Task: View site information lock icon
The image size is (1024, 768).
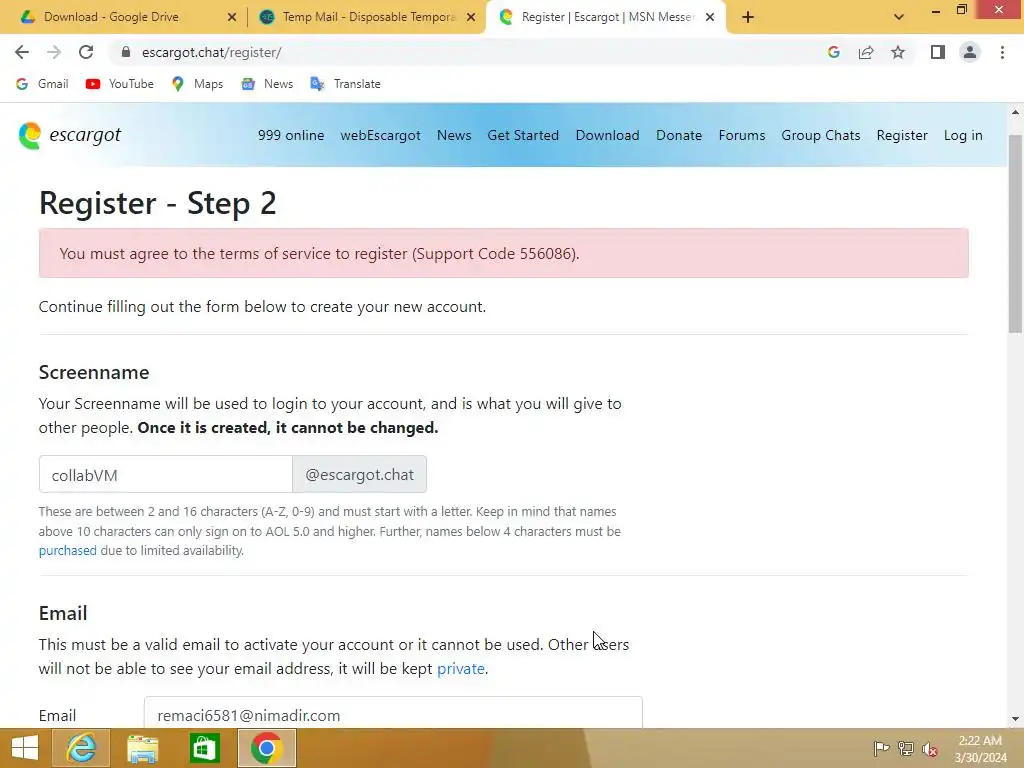Action: [126, 52]
